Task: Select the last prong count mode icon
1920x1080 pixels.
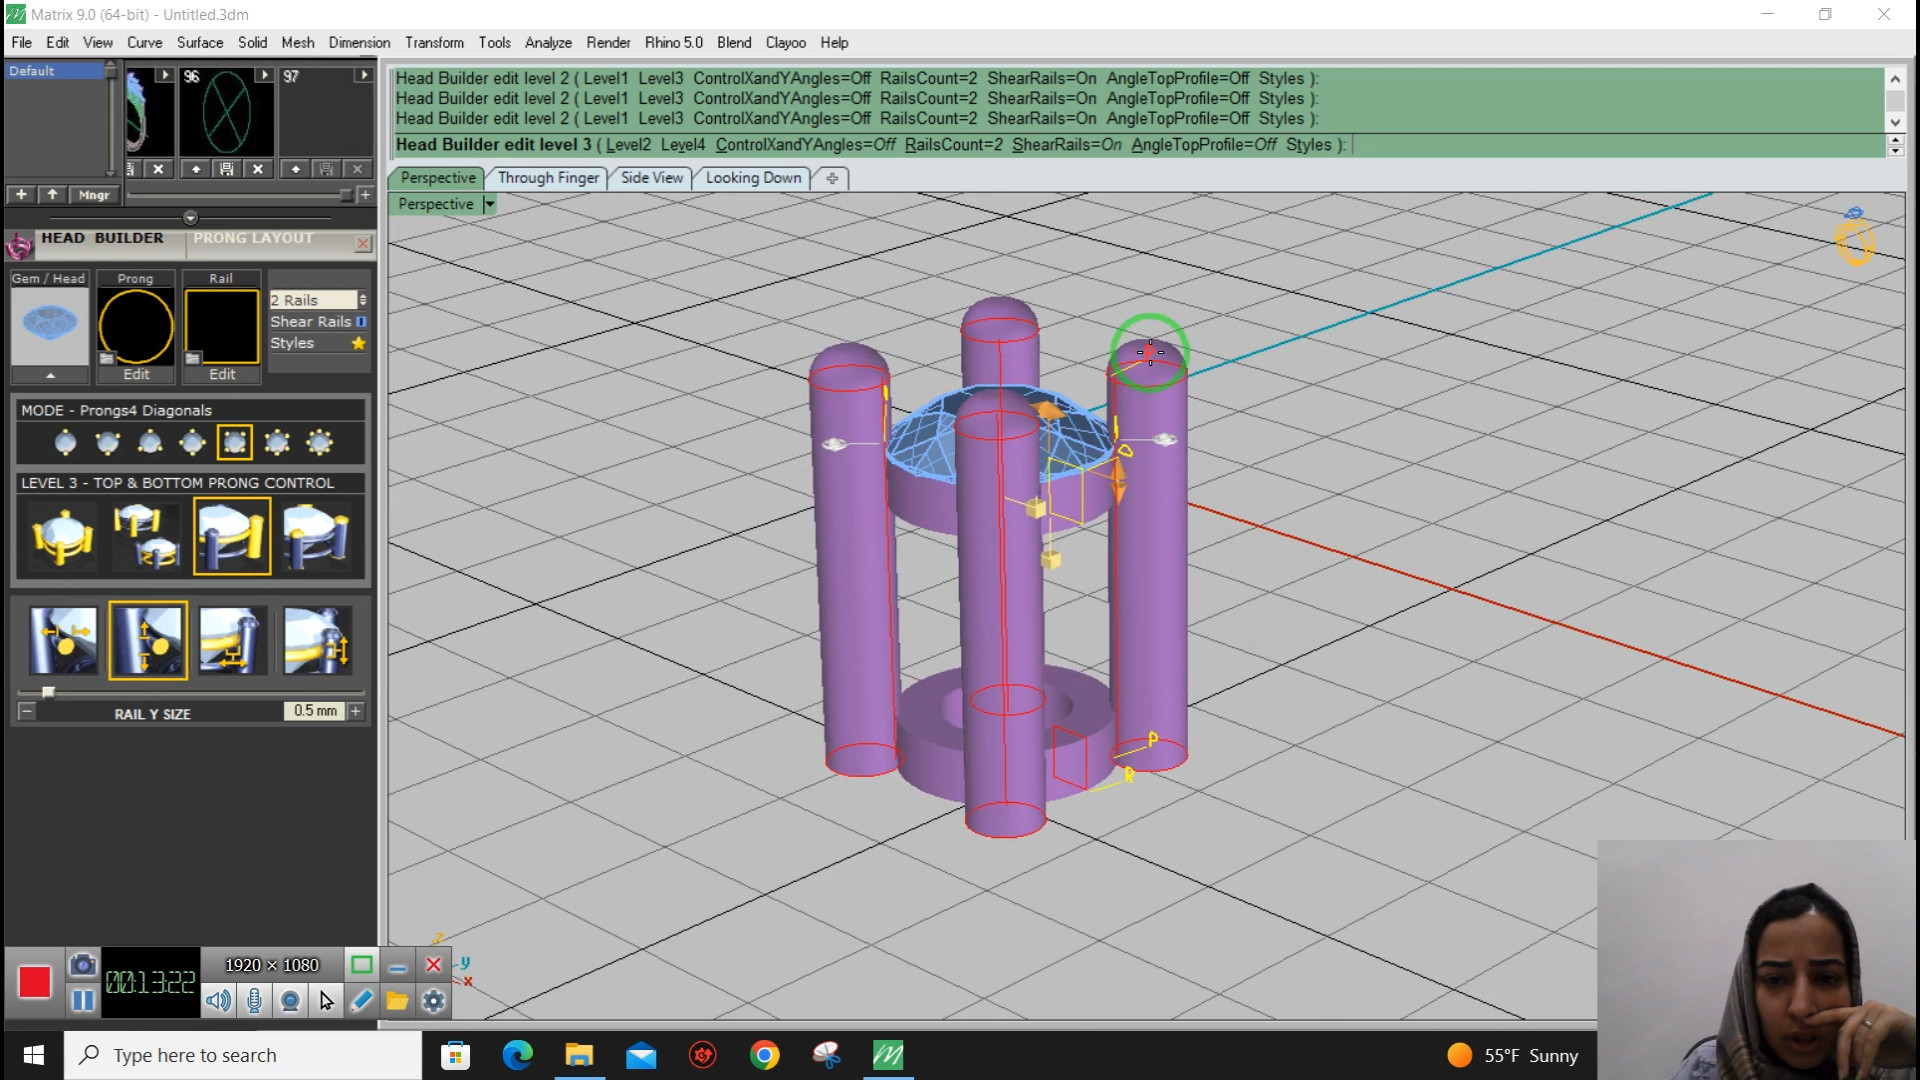Action: pos(319,443)
